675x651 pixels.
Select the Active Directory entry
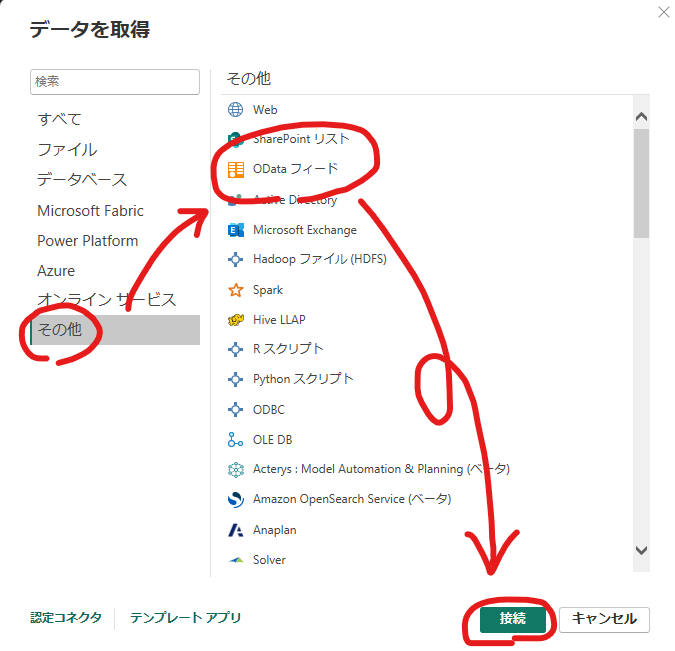(x=295, y=200)
